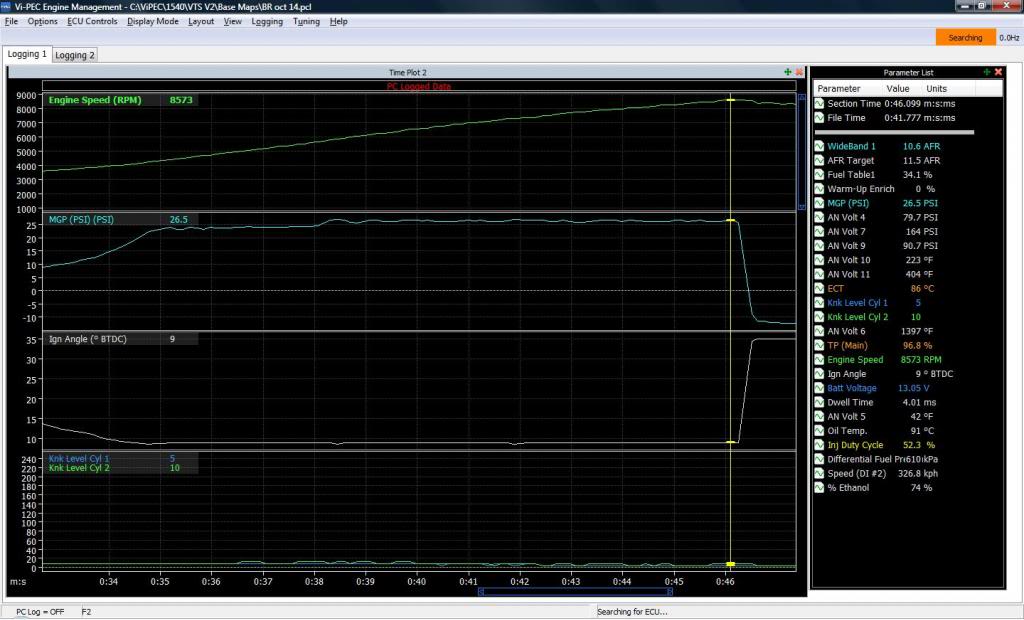Open the Help menu
This screenshot has width=1024, height=620.
click(338, 22)
